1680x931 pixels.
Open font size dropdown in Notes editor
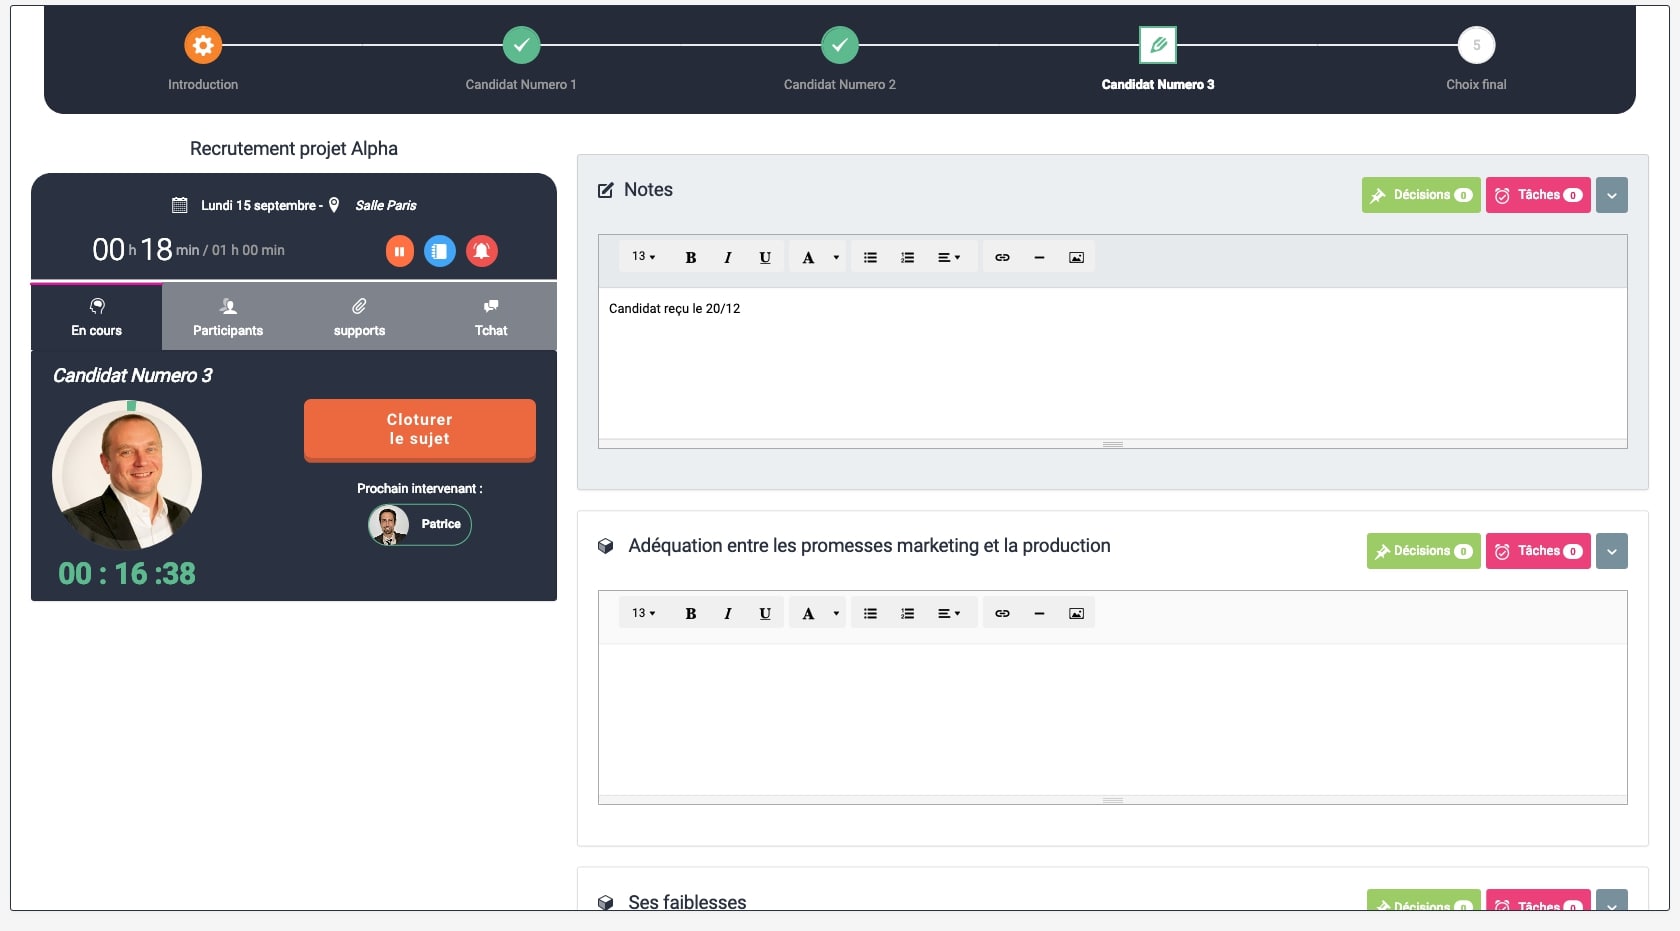[643, 257]
